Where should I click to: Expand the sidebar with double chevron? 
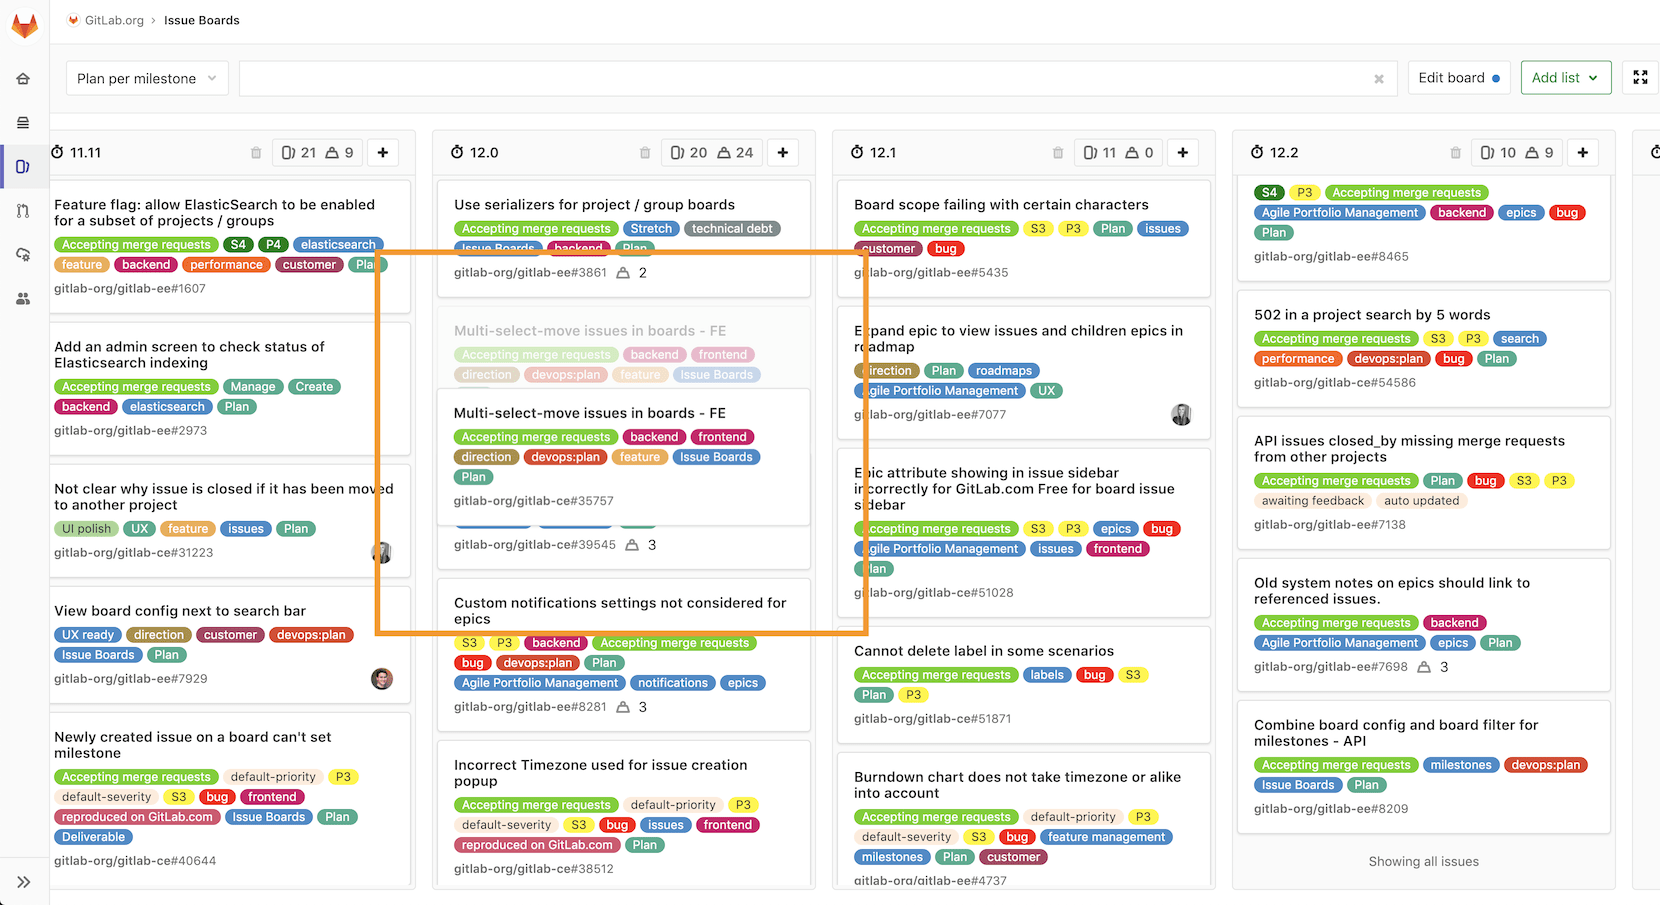point(24,882)
